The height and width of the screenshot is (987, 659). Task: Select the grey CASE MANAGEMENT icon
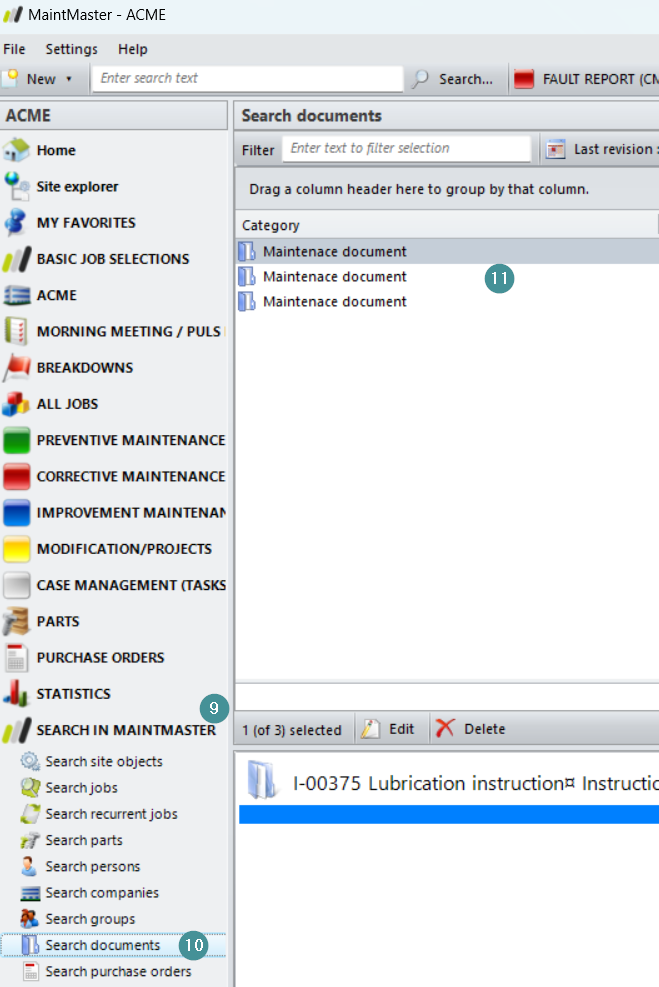pos(16,585)
